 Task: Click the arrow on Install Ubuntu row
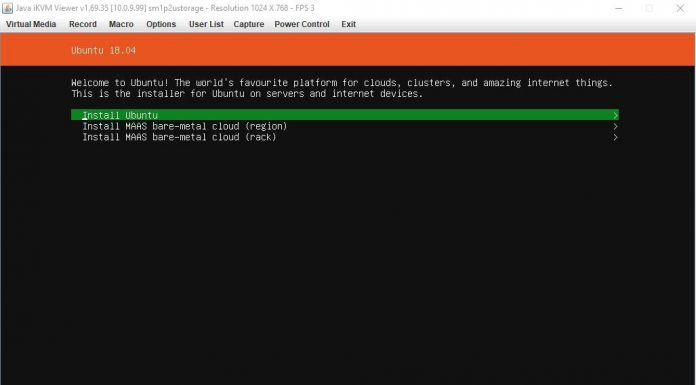615,115
